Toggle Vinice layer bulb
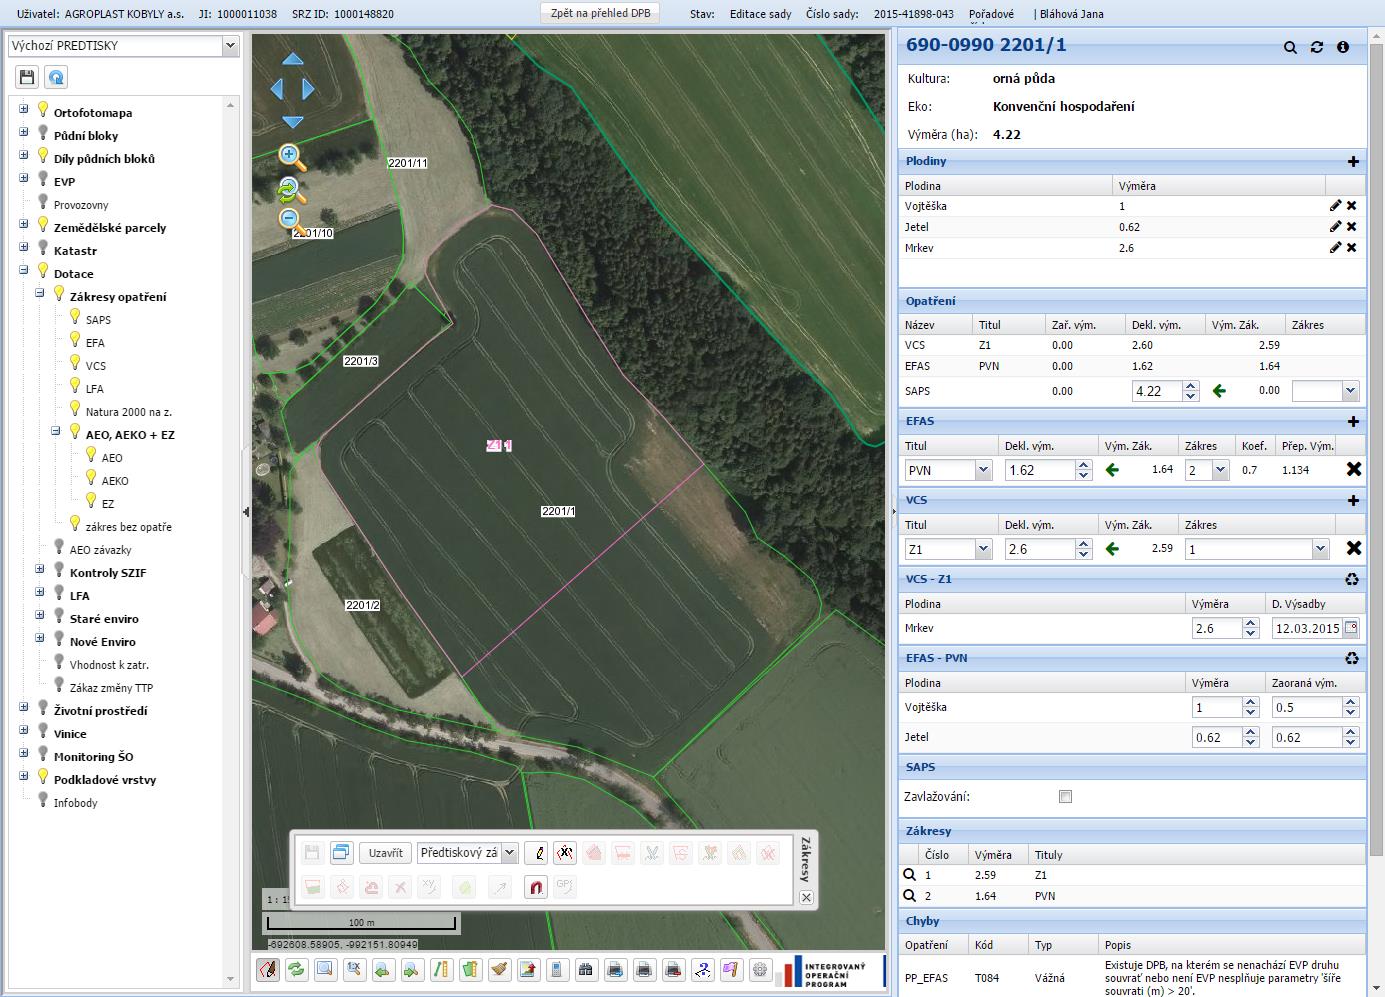 [x=43, y=731]
